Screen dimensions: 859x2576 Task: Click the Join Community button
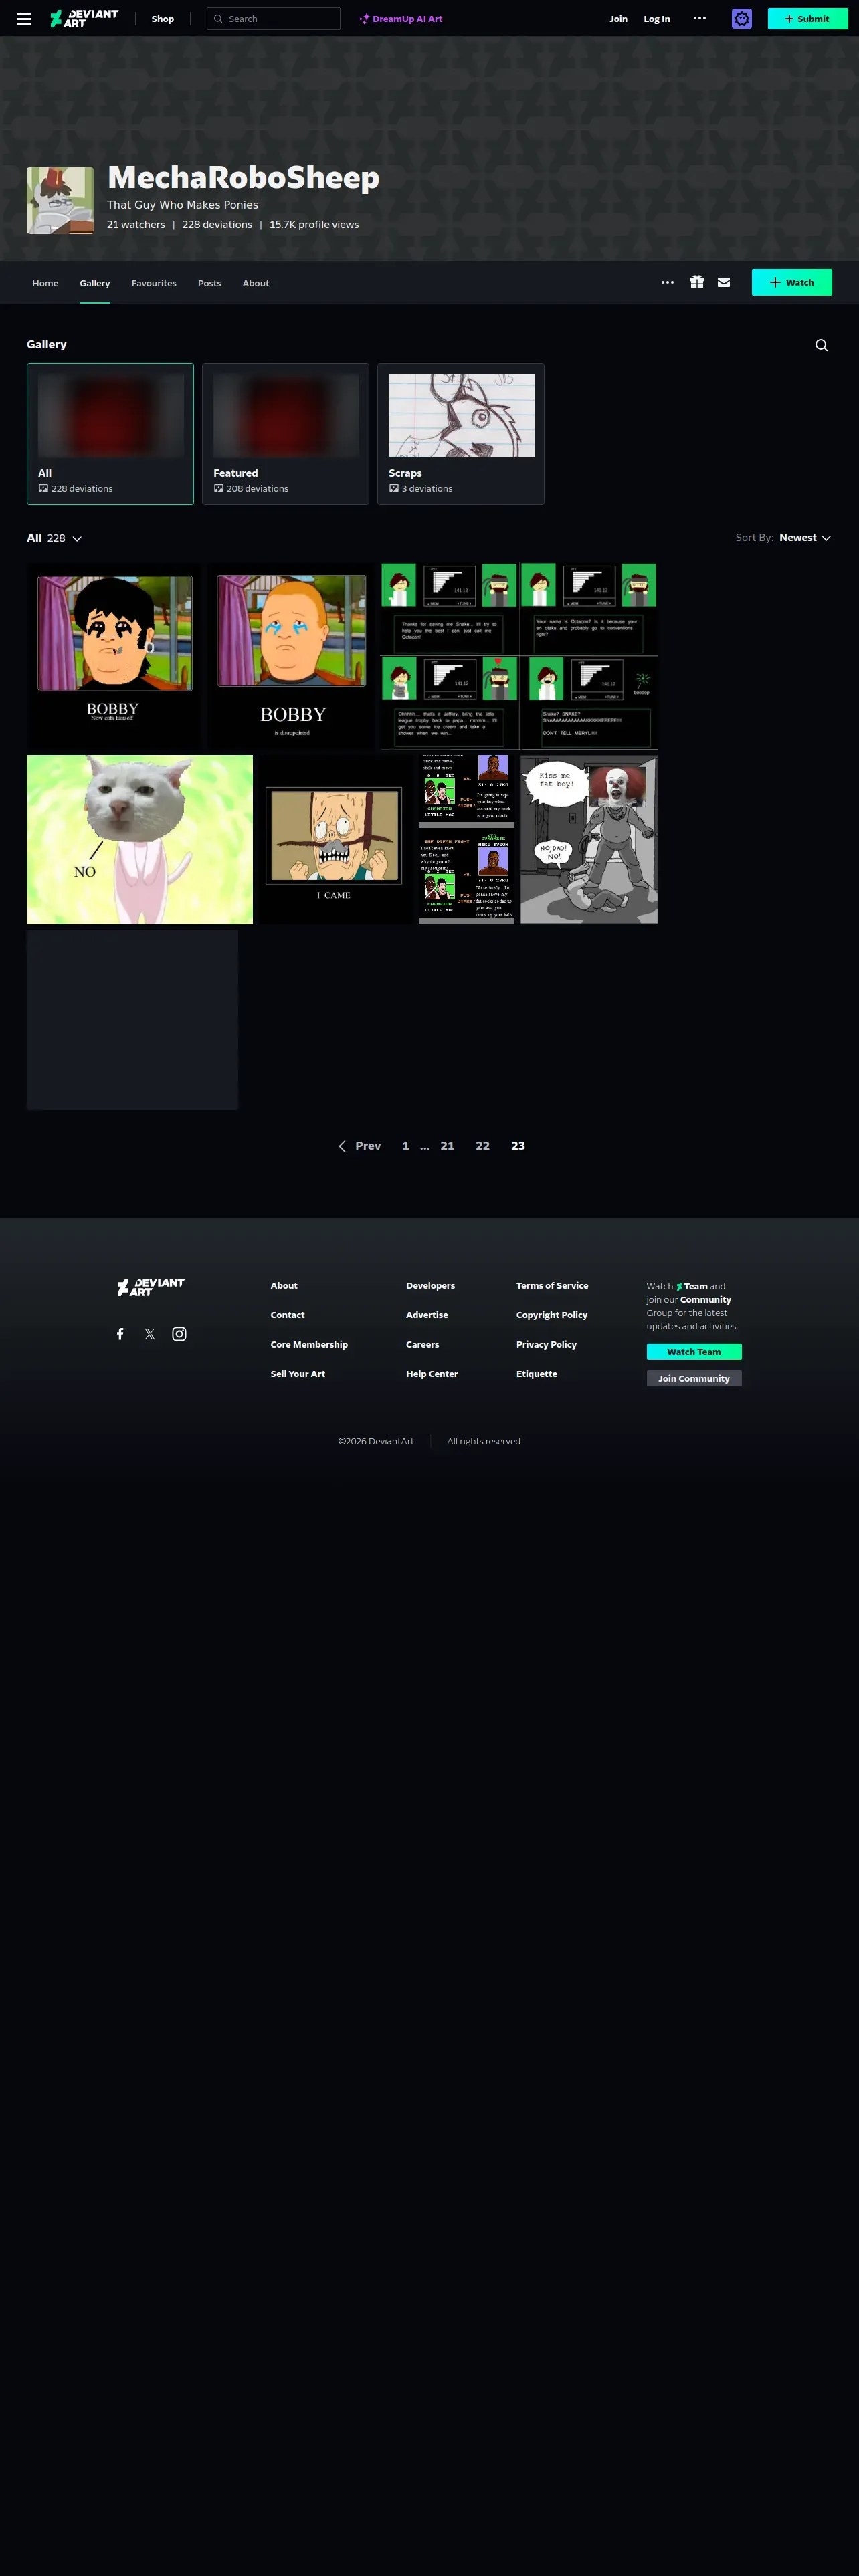click(694, 1379)
